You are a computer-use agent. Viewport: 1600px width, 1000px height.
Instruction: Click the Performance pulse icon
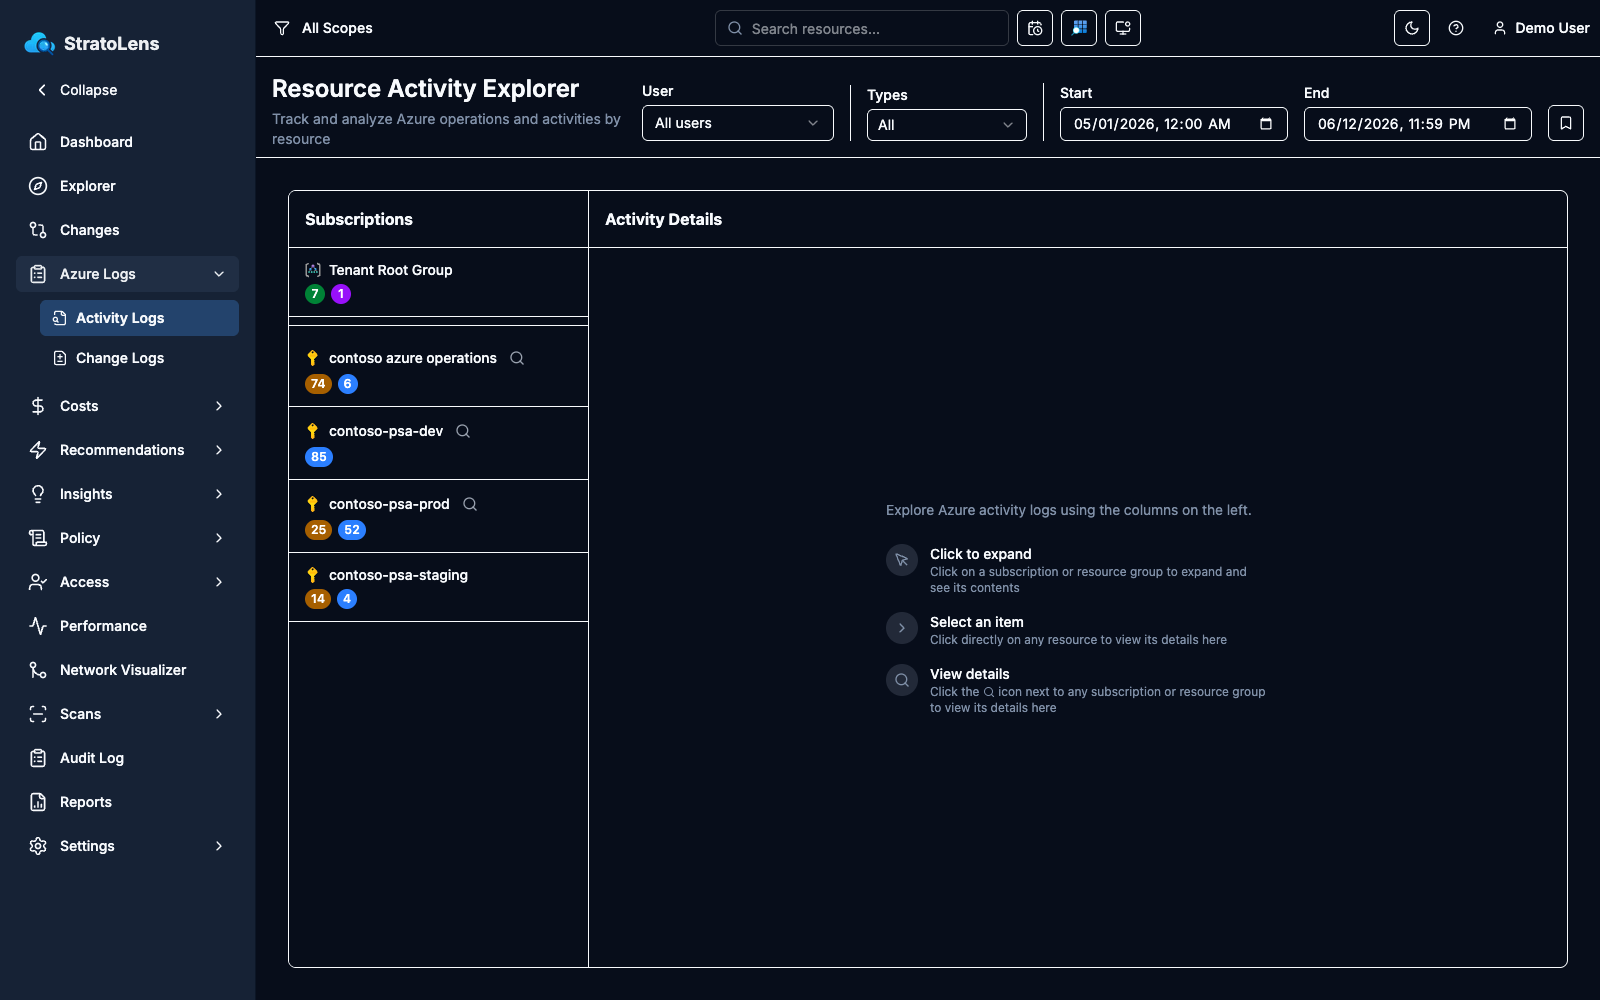(38, 626)
